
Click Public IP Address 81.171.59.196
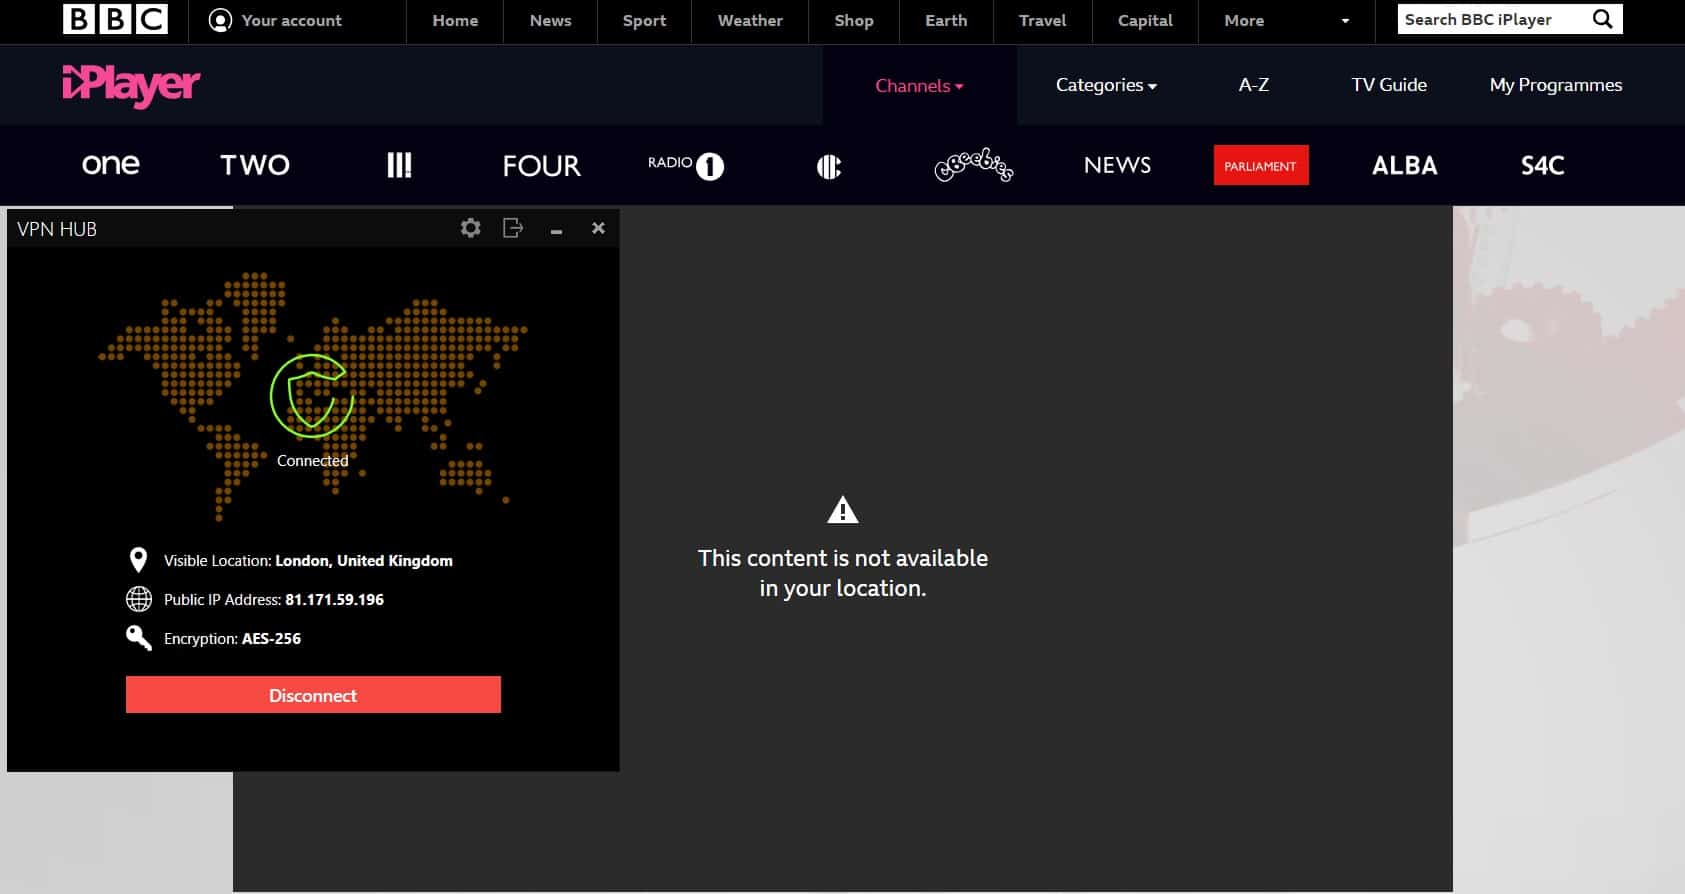click(x=274, y=600)
